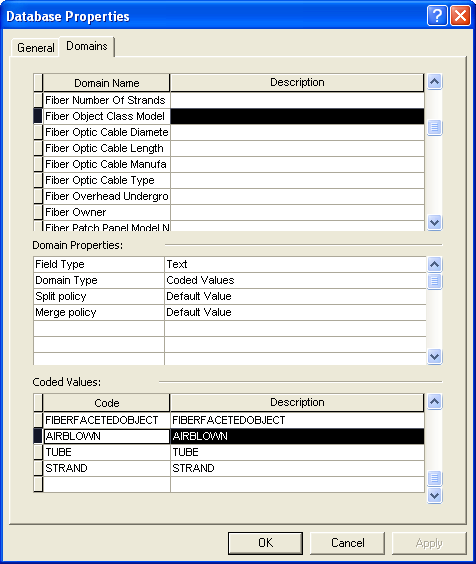Click Coded Values scroll down arrow
The height and width of the screenshot is (564, 476).
click(435, 496)
